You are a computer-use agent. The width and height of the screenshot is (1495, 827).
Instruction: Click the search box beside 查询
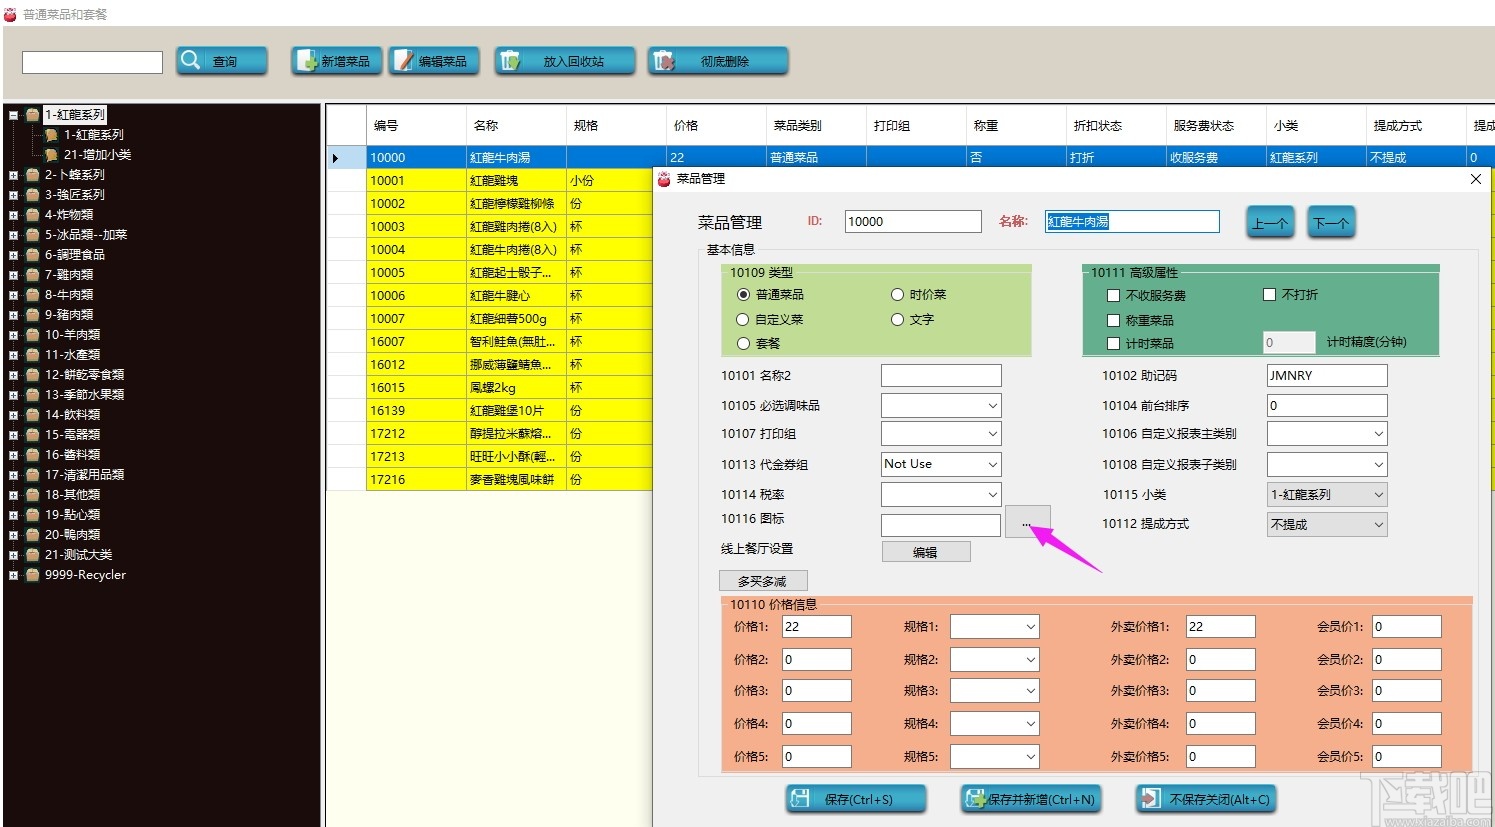pos(92,62)
